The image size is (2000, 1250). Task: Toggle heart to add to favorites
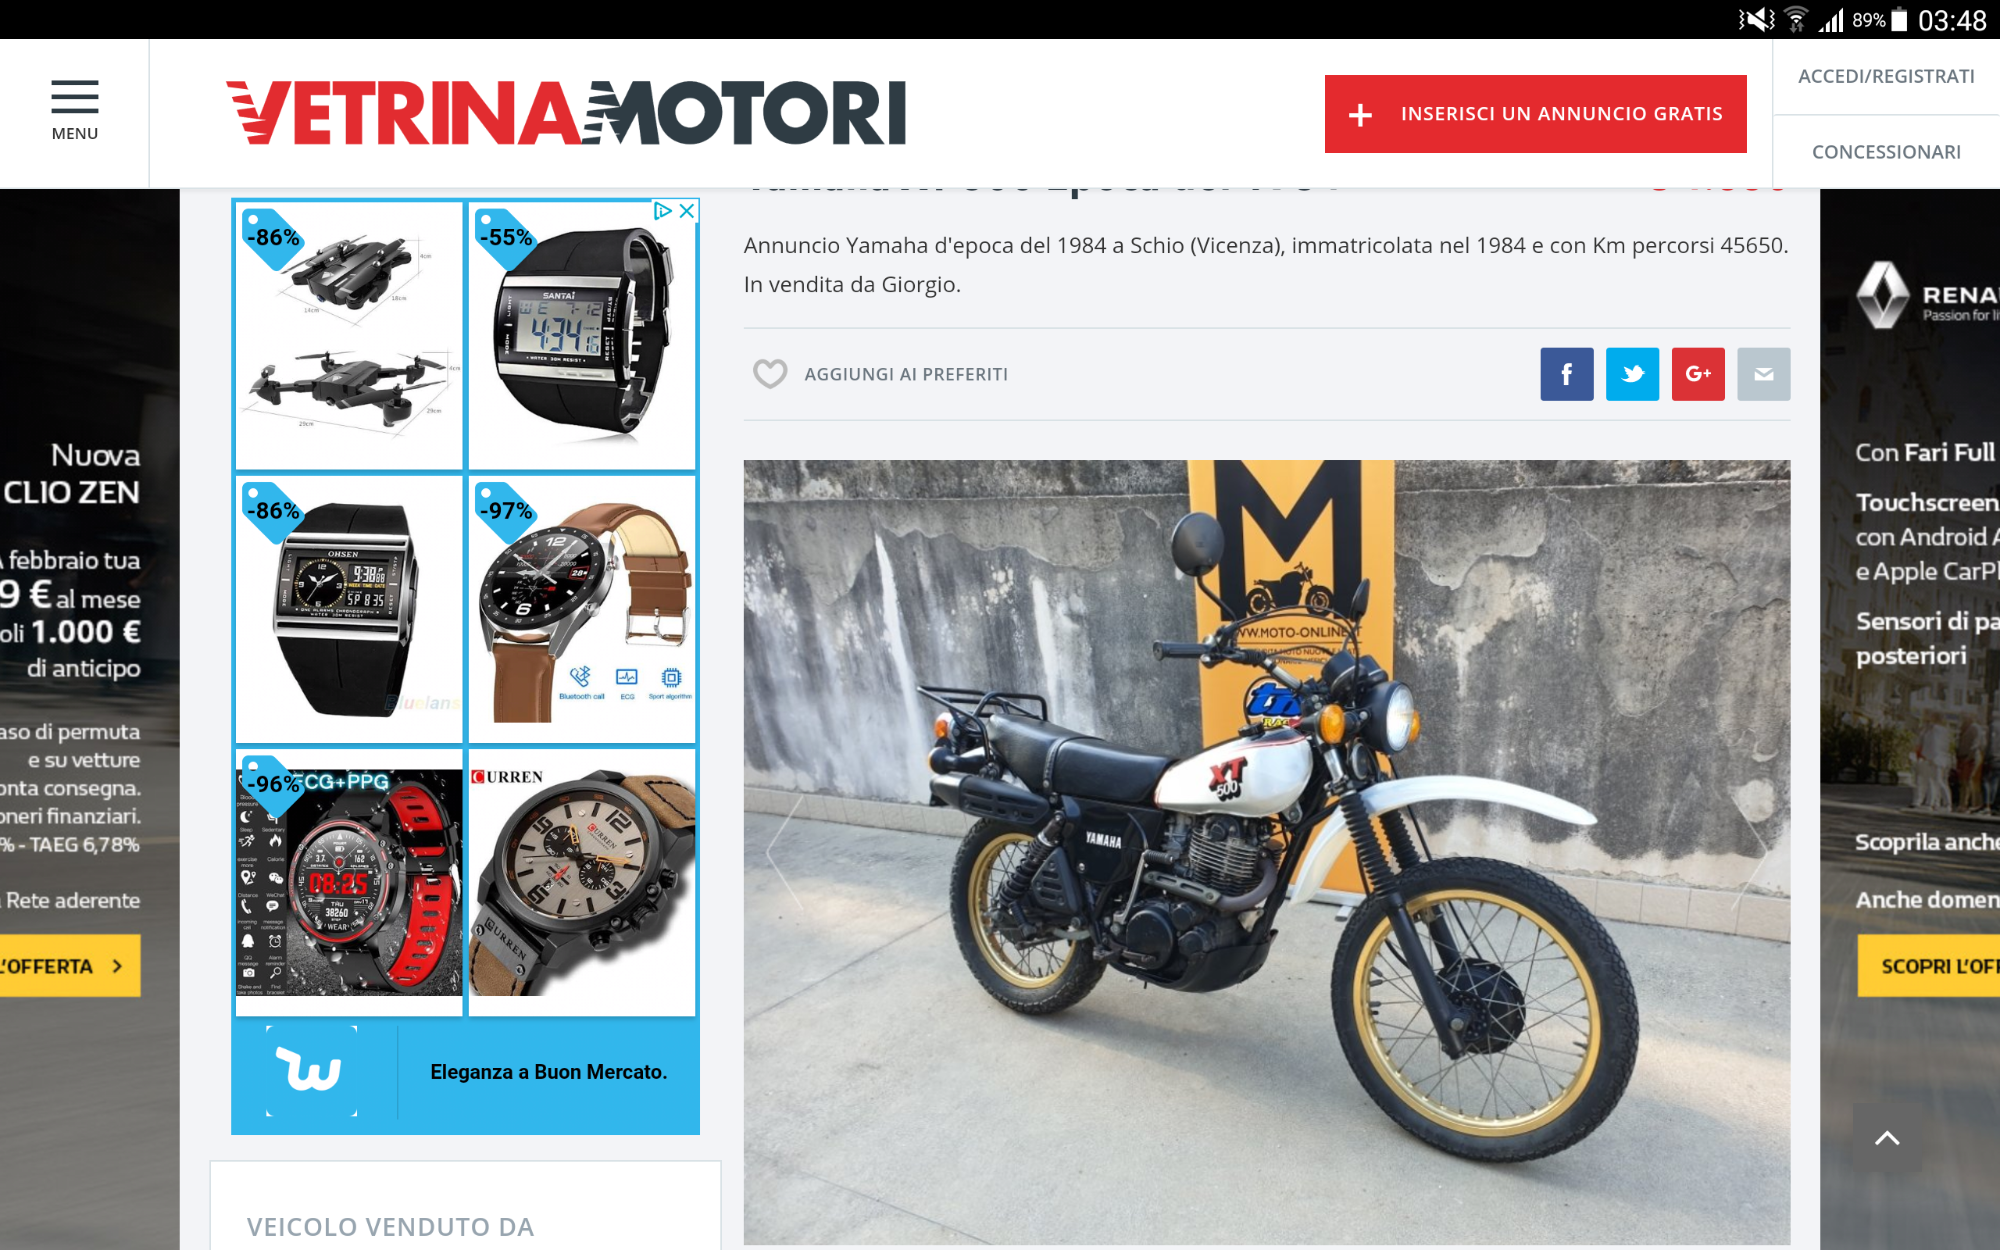click(x=770, y=374)
